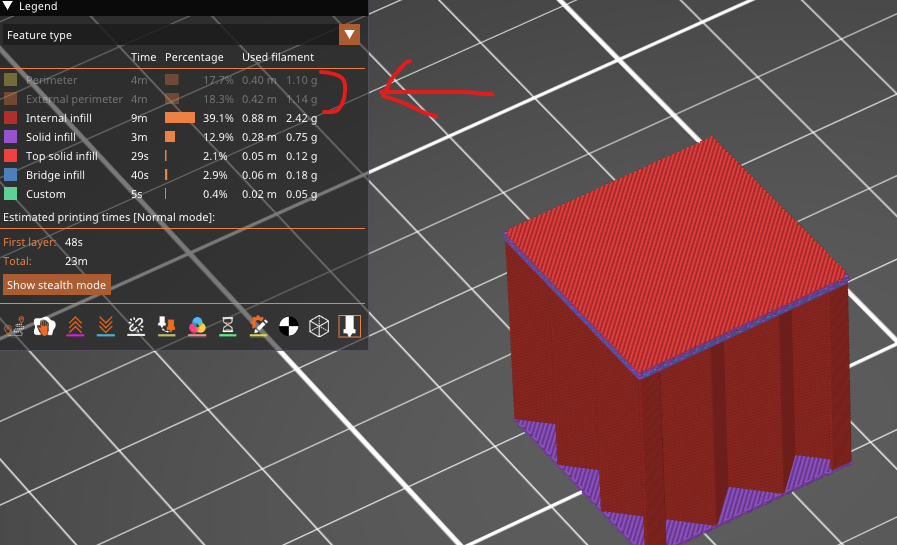
Task: Click the Bridge infill blue swatch
Action: click(10, 174)
